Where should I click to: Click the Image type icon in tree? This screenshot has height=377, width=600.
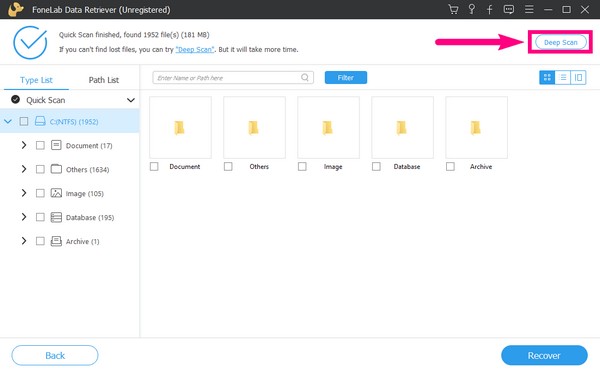pyautogui.click(x=56, y=193)
